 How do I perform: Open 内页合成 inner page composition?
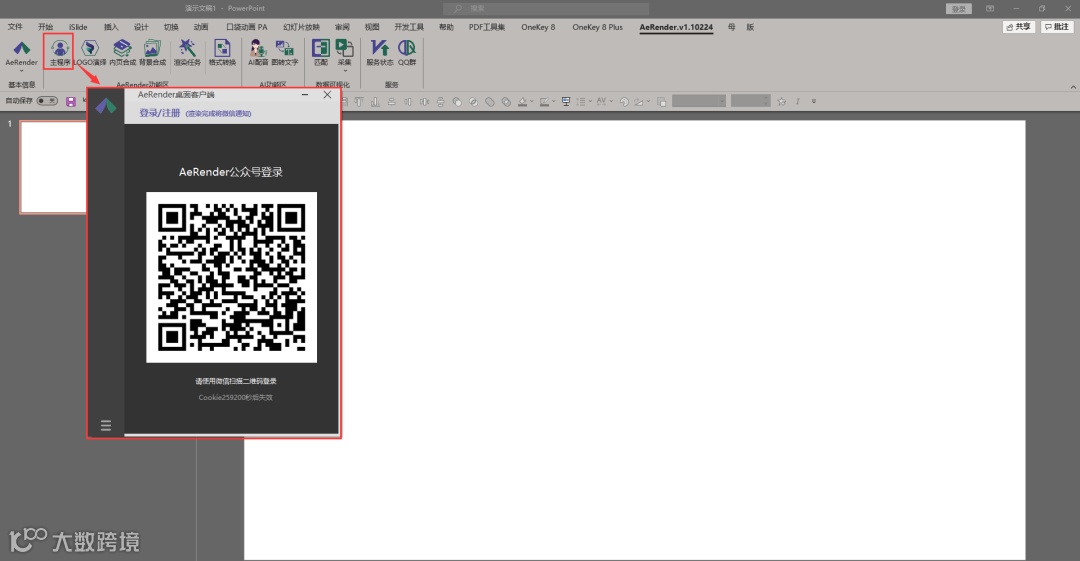[x=122, y=52]
